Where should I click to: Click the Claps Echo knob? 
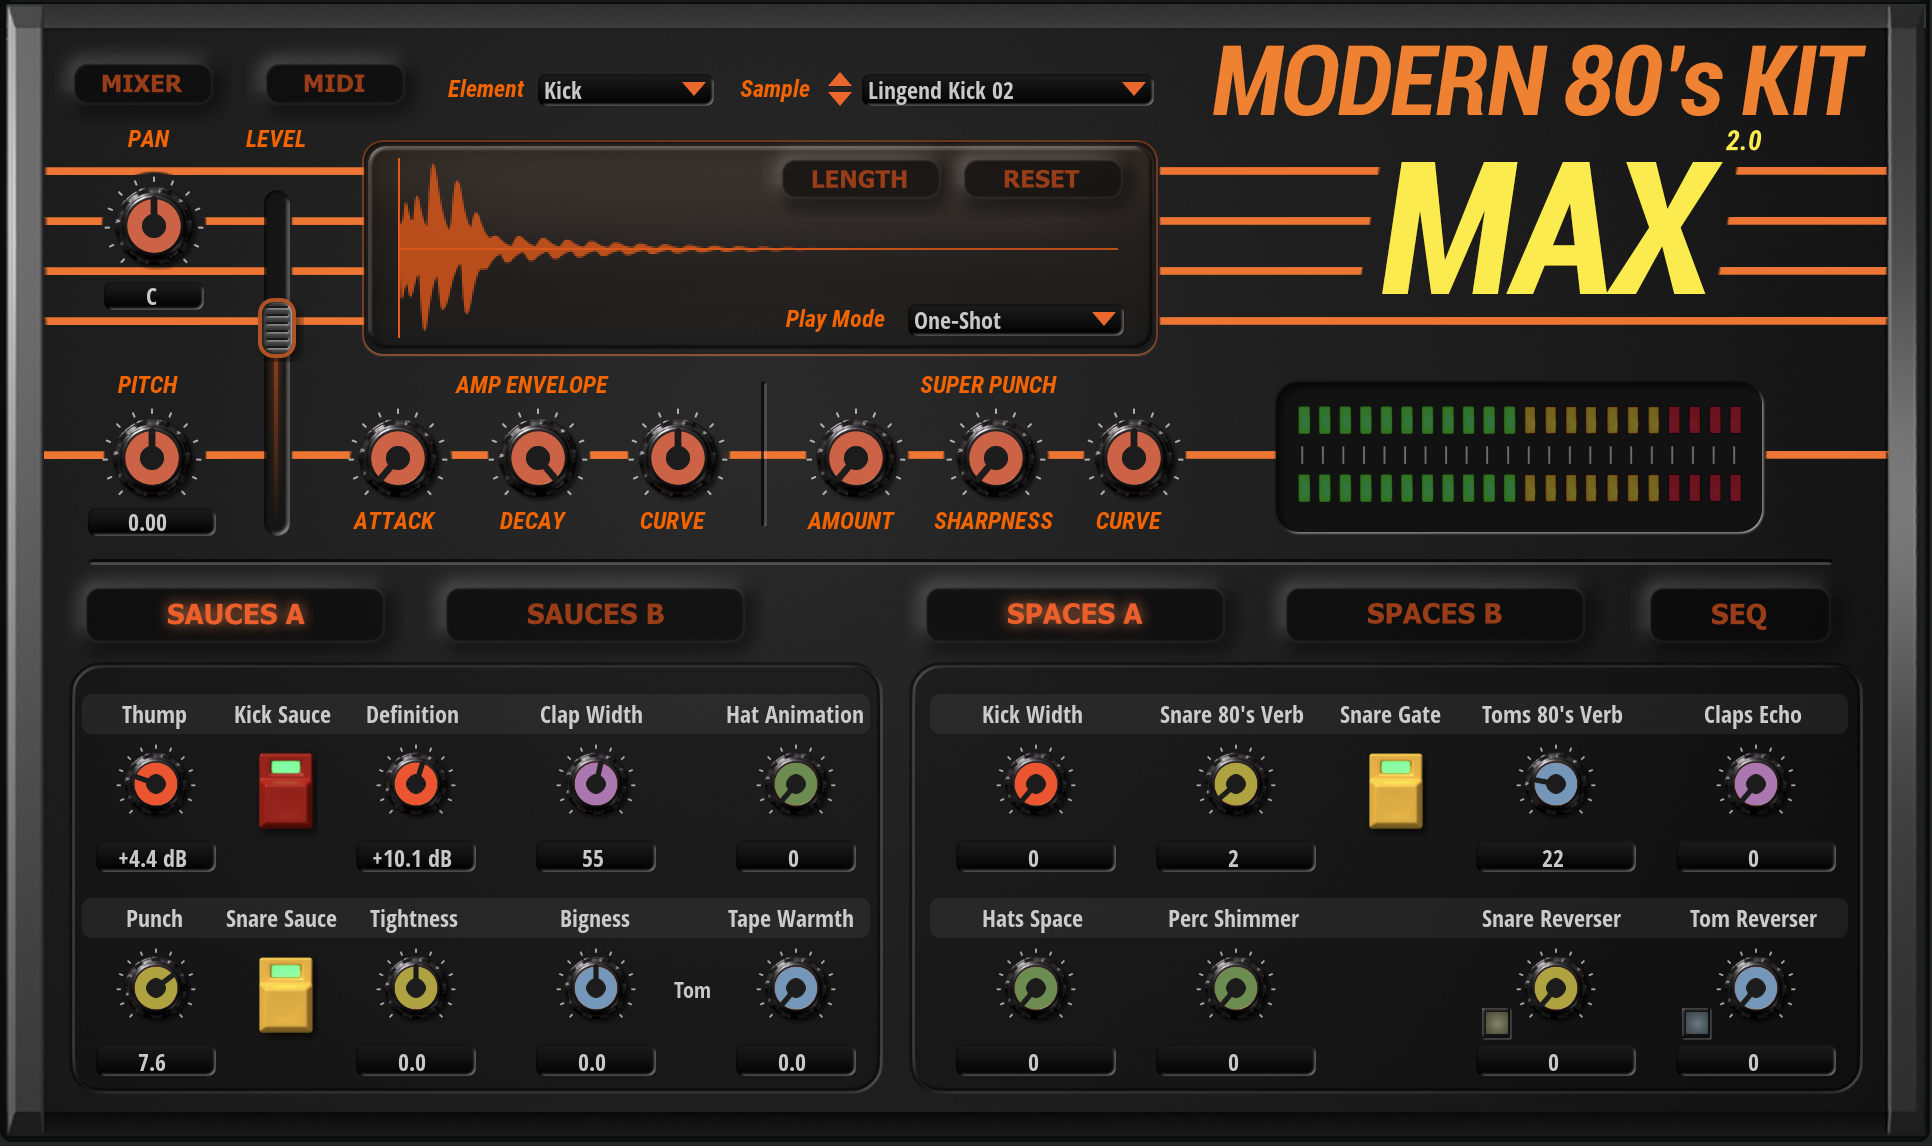pyautogui.click(x=1756, y=783)
